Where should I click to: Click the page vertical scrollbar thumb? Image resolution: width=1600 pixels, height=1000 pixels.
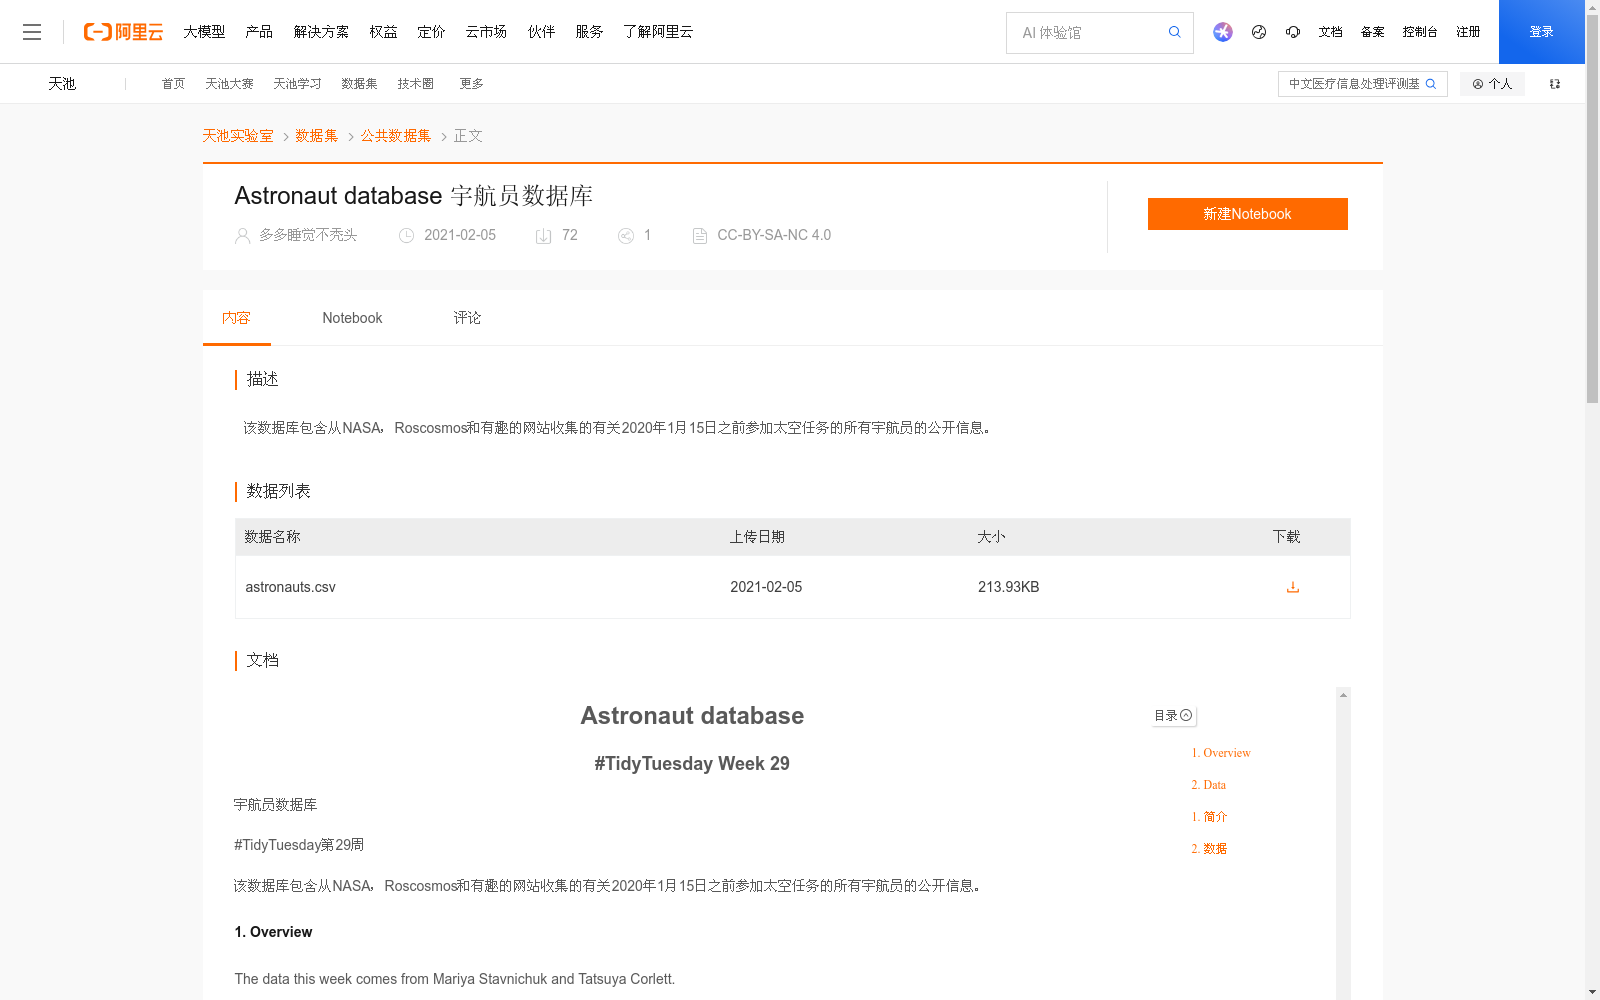click(1592, 210)
